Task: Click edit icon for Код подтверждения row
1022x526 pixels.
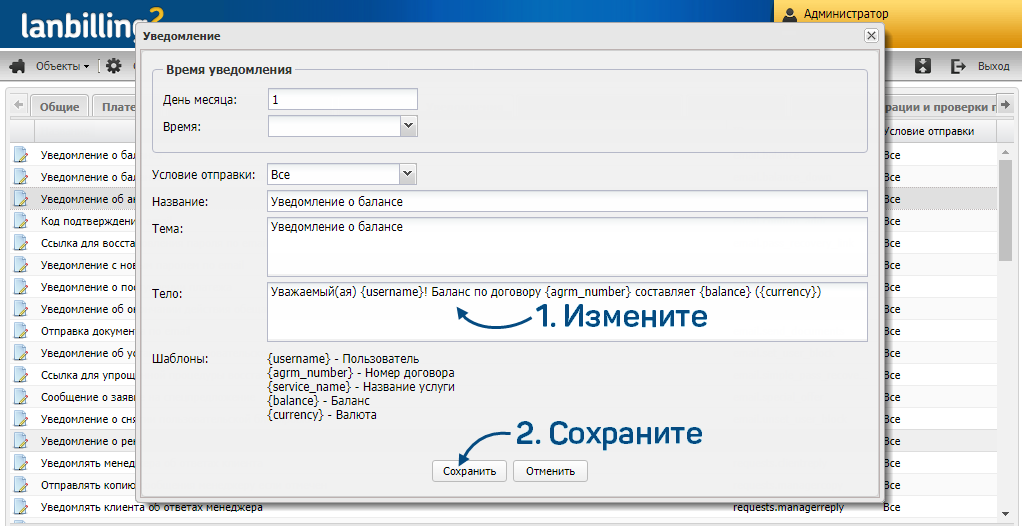Action: tap(21, 221)
